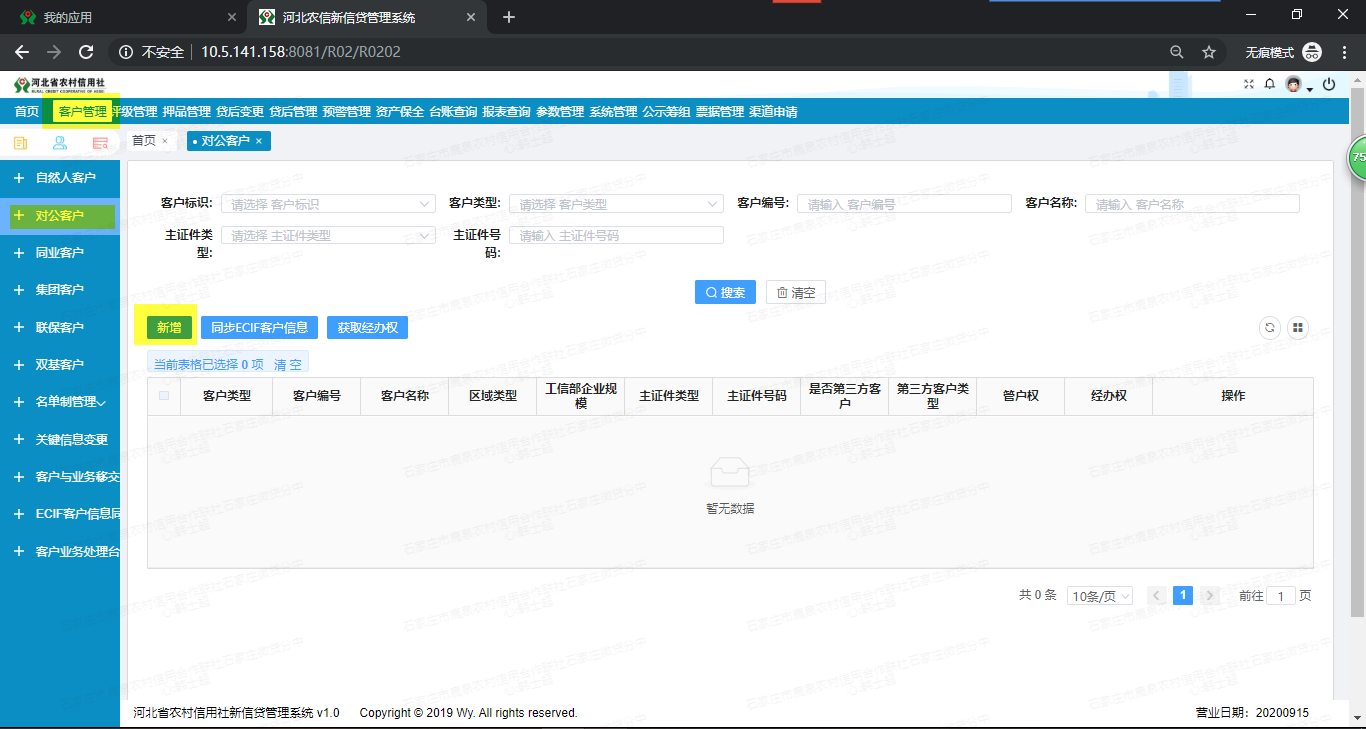Click the blue user icon in sidebar strip

[x=59, y=143]
